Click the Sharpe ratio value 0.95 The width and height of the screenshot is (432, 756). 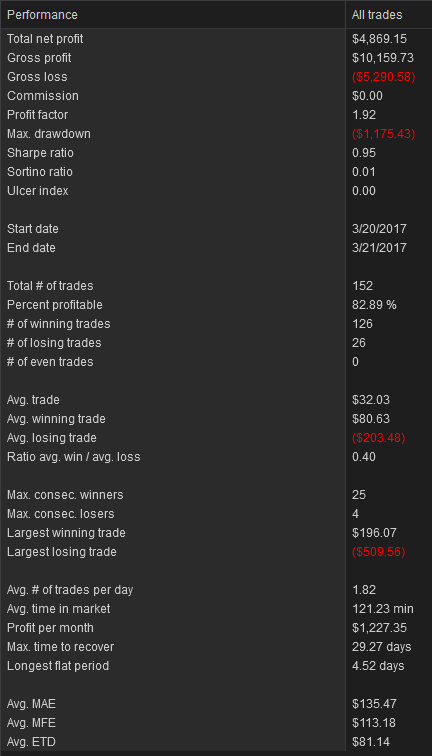(364, 153)
